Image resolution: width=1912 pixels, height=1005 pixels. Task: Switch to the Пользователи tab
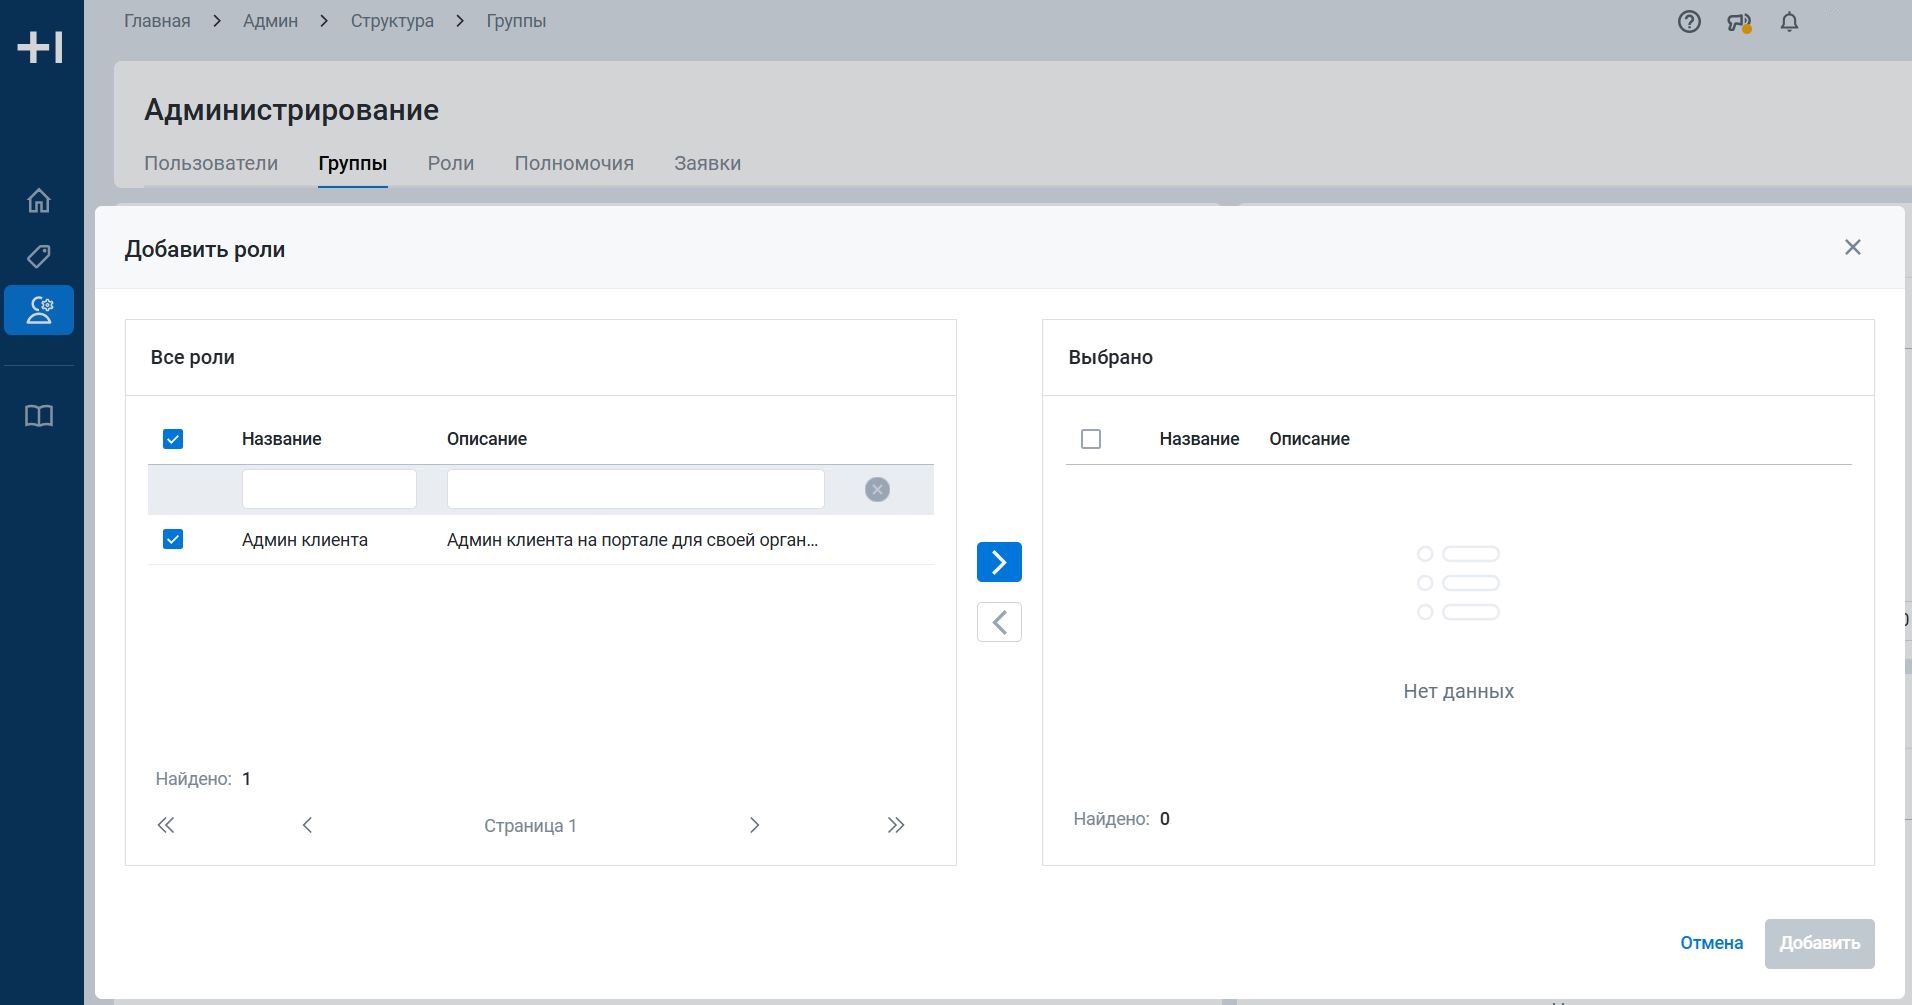point(211,163)
